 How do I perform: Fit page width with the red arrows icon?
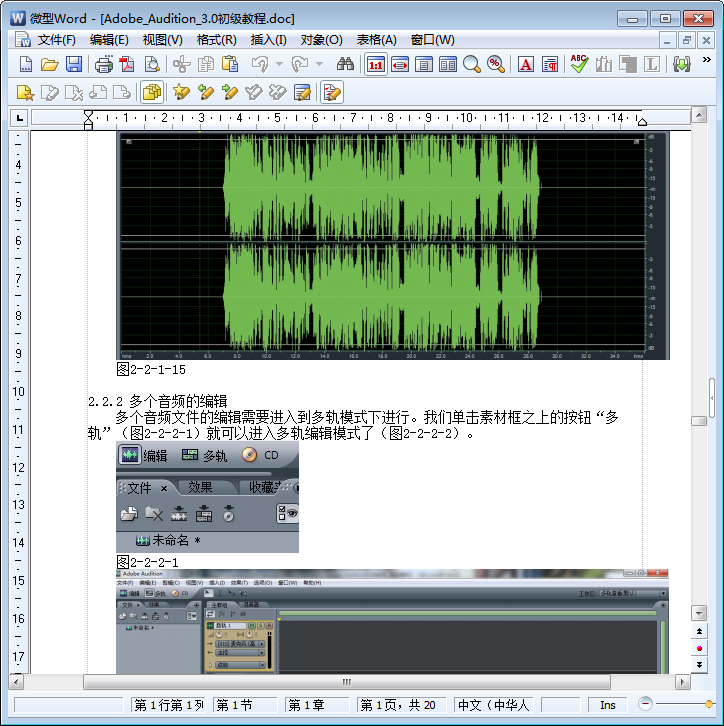coord(399,64)
